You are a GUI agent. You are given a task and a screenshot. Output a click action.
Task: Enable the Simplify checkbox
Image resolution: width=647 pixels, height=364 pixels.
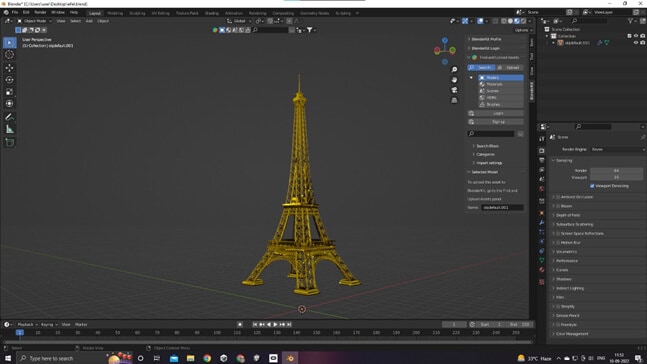558,307
